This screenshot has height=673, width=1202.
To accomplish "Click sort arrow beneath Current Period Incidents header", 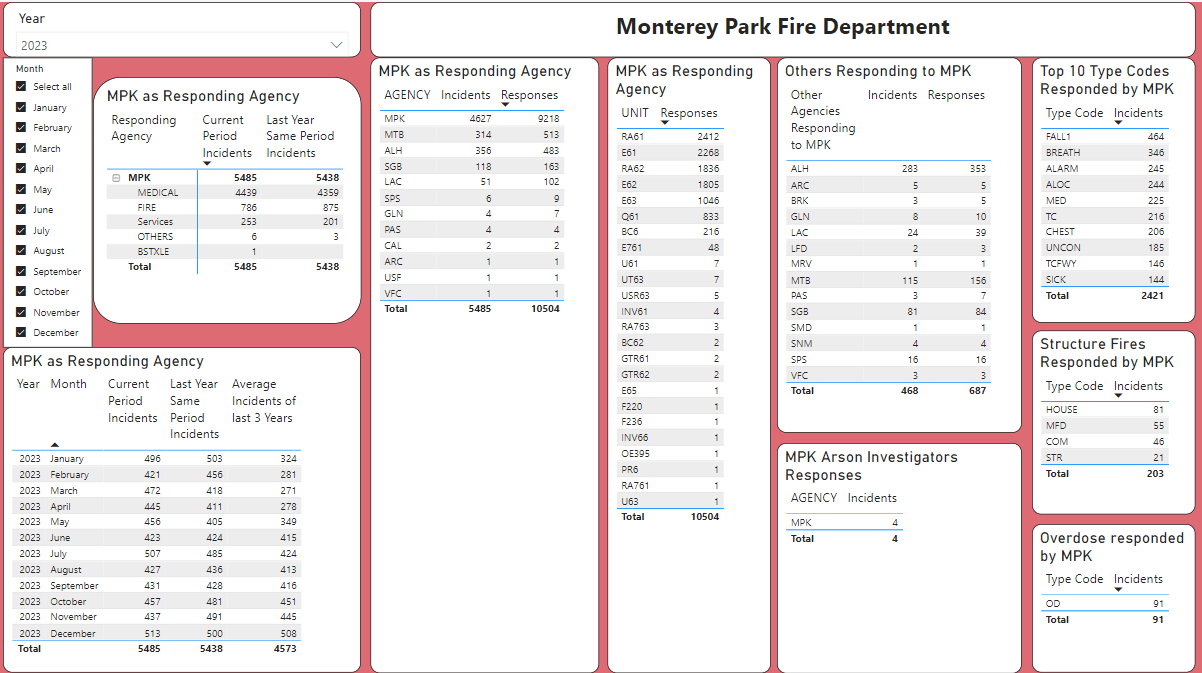I will (207, 163).
